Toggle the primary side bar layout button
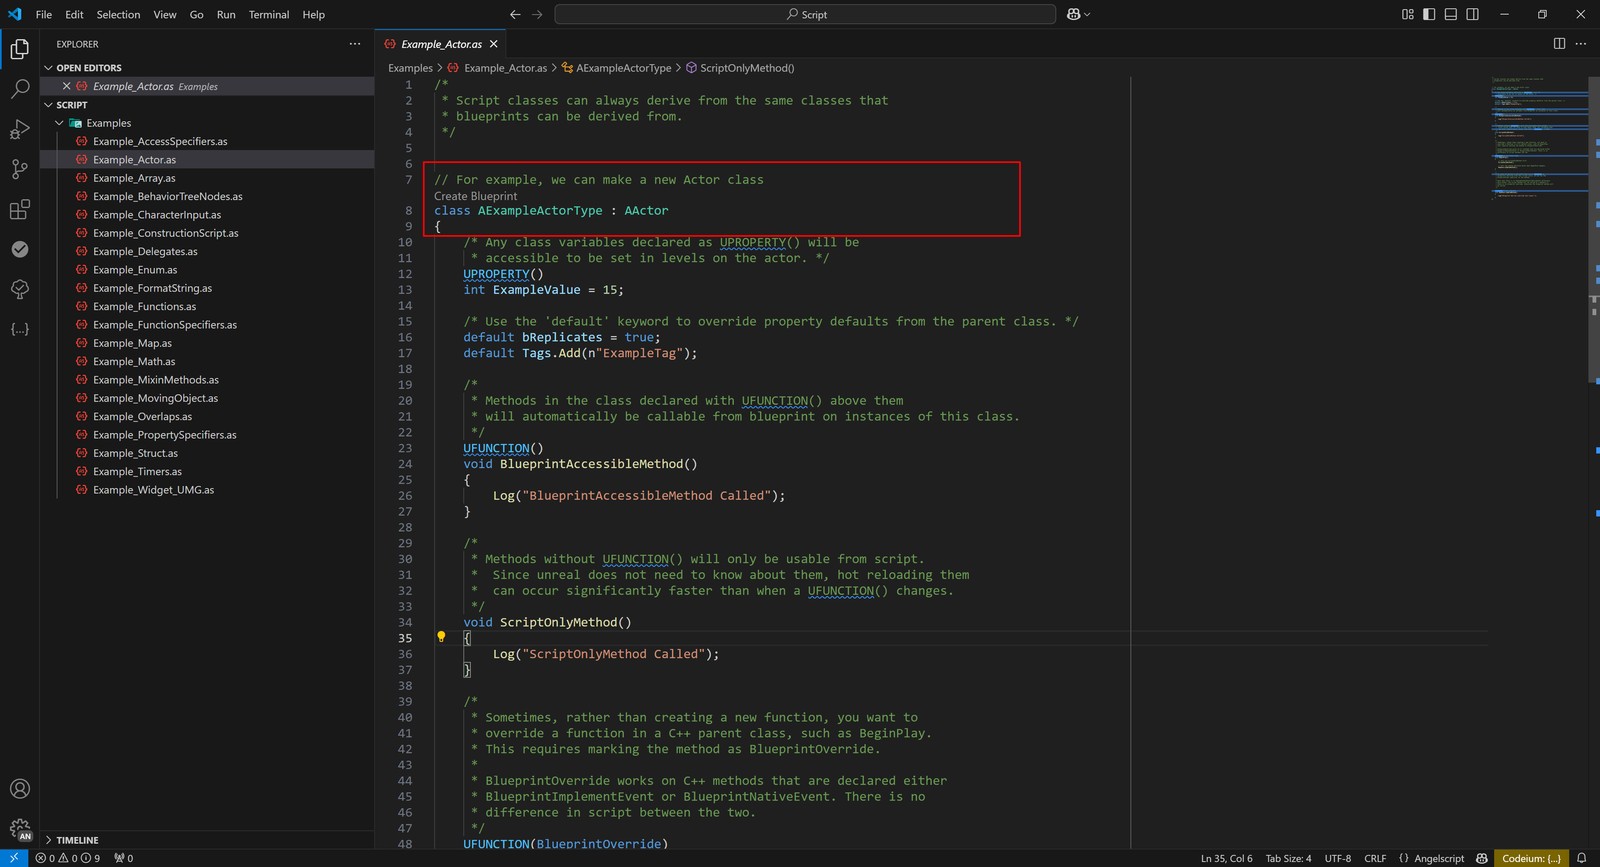The height and width of the screenshot is (867, 1600). (x=1429, y=14)
